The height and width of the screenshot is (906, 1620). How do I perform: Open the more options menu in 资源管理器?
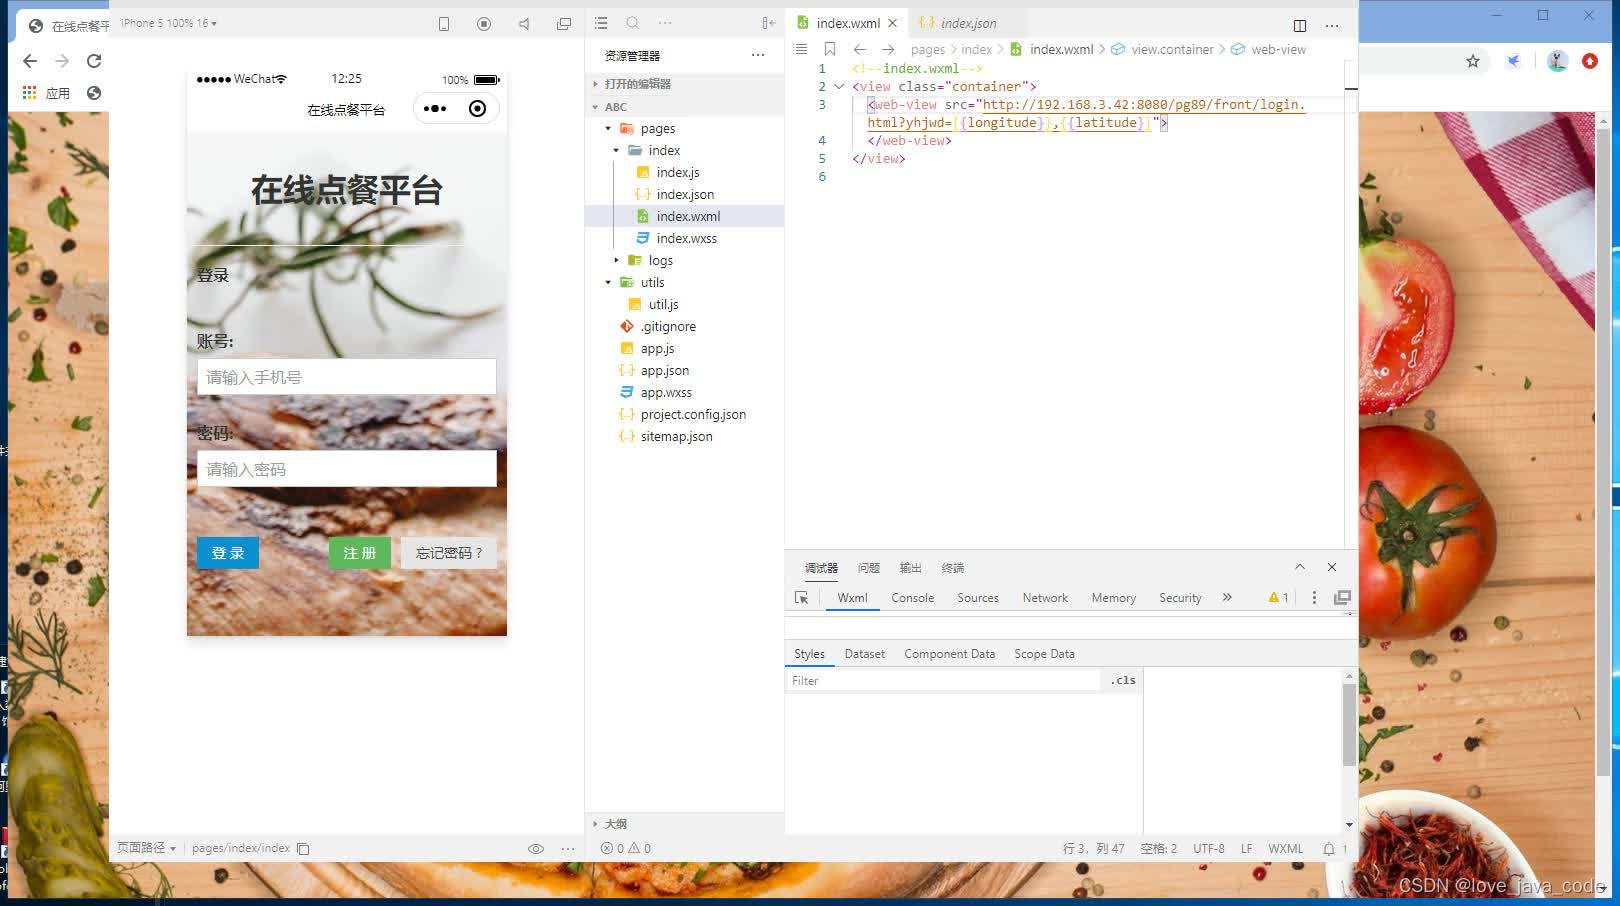point(758,55)
